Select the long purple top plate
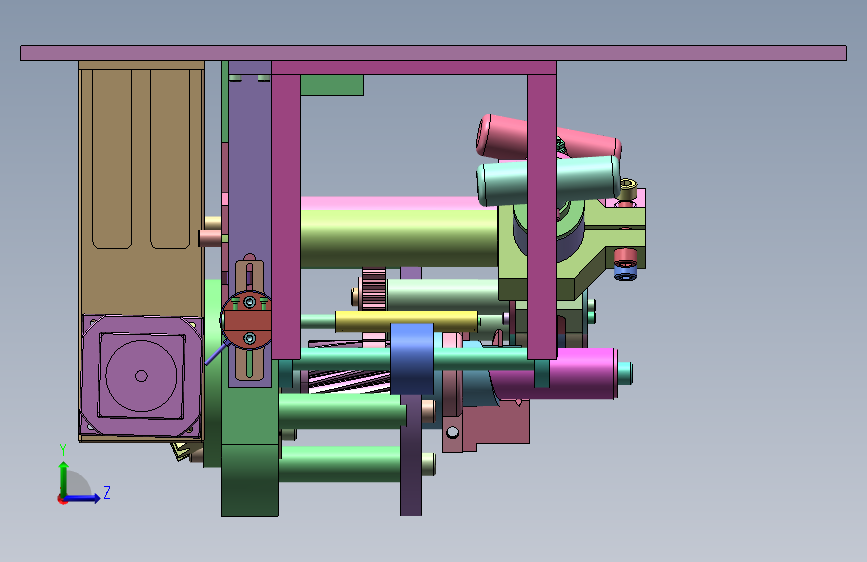Viewport: 867px width, 562px height. click(434, 53)
